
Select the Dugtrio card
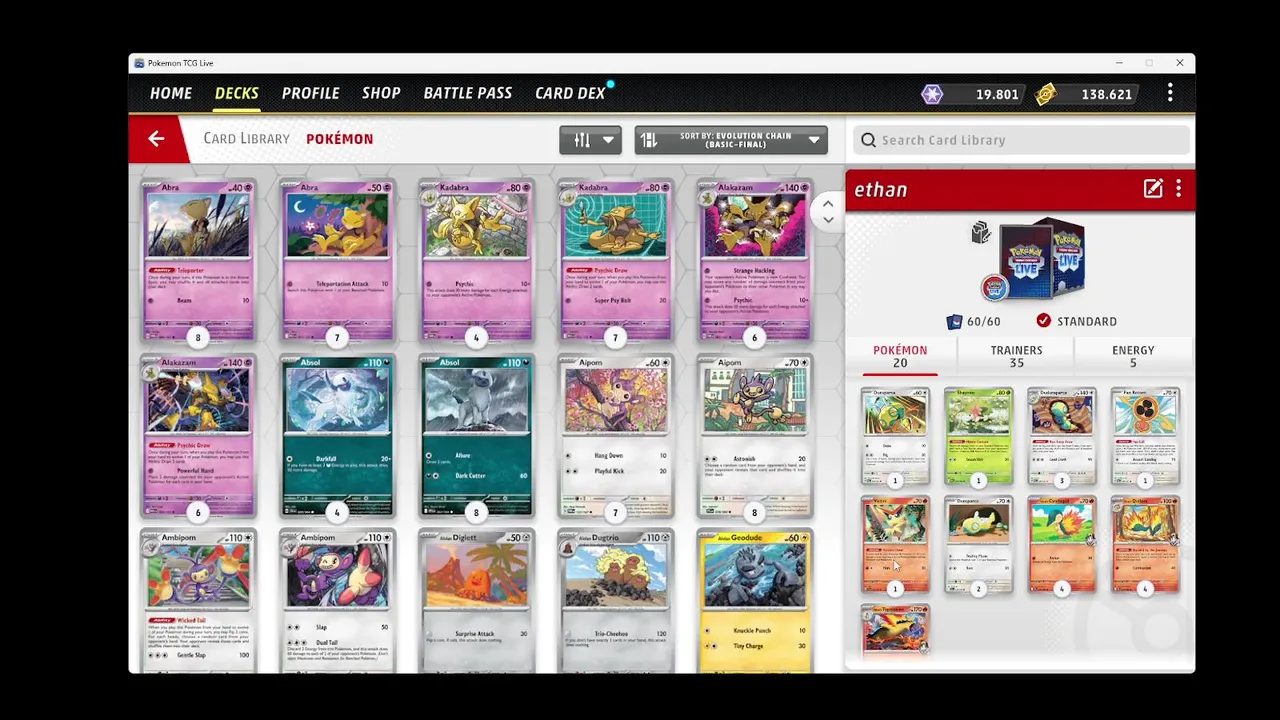click(615, 600)
